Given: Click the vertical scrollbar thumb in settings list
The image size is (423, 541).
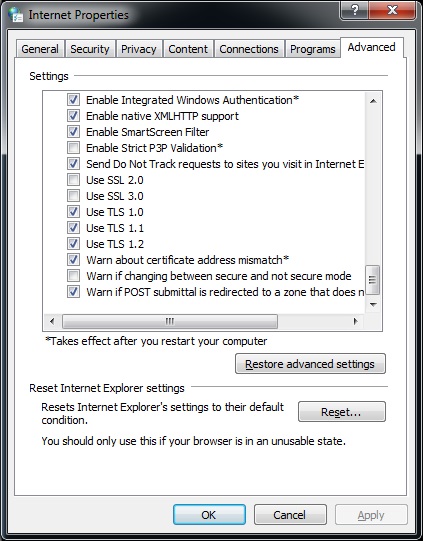Looking at the screenshot, I should click(x=373, y=280).
